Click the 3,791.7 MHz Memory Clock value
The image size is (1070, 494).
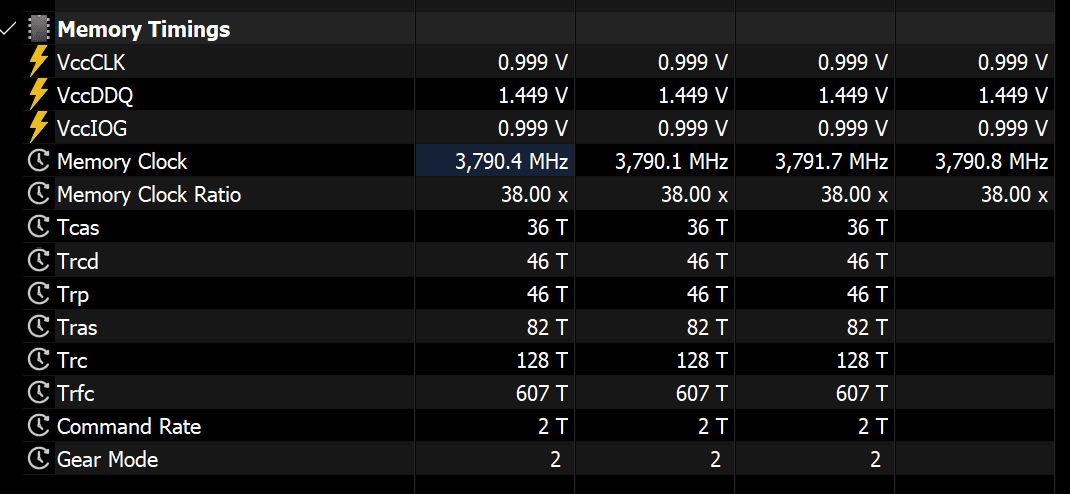(x=832, y=162)
